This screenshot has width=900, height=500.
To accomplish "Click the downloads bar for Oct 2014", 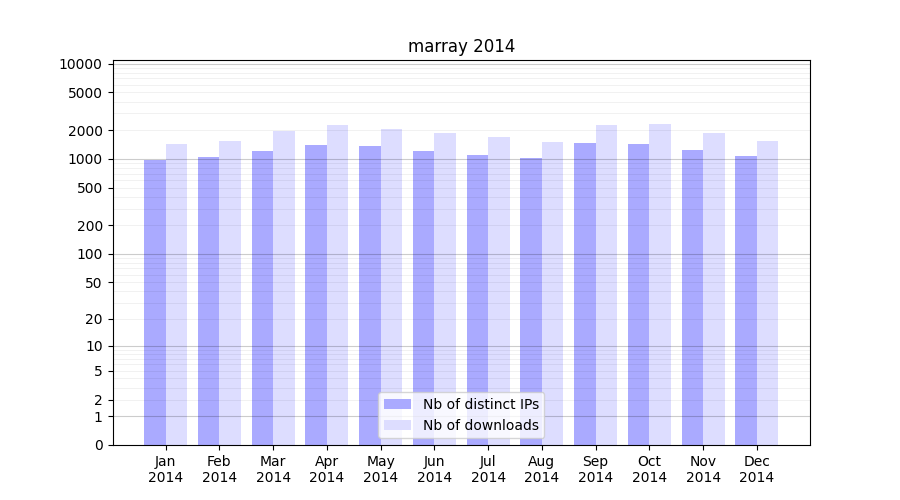I will (x=660, y=285).
